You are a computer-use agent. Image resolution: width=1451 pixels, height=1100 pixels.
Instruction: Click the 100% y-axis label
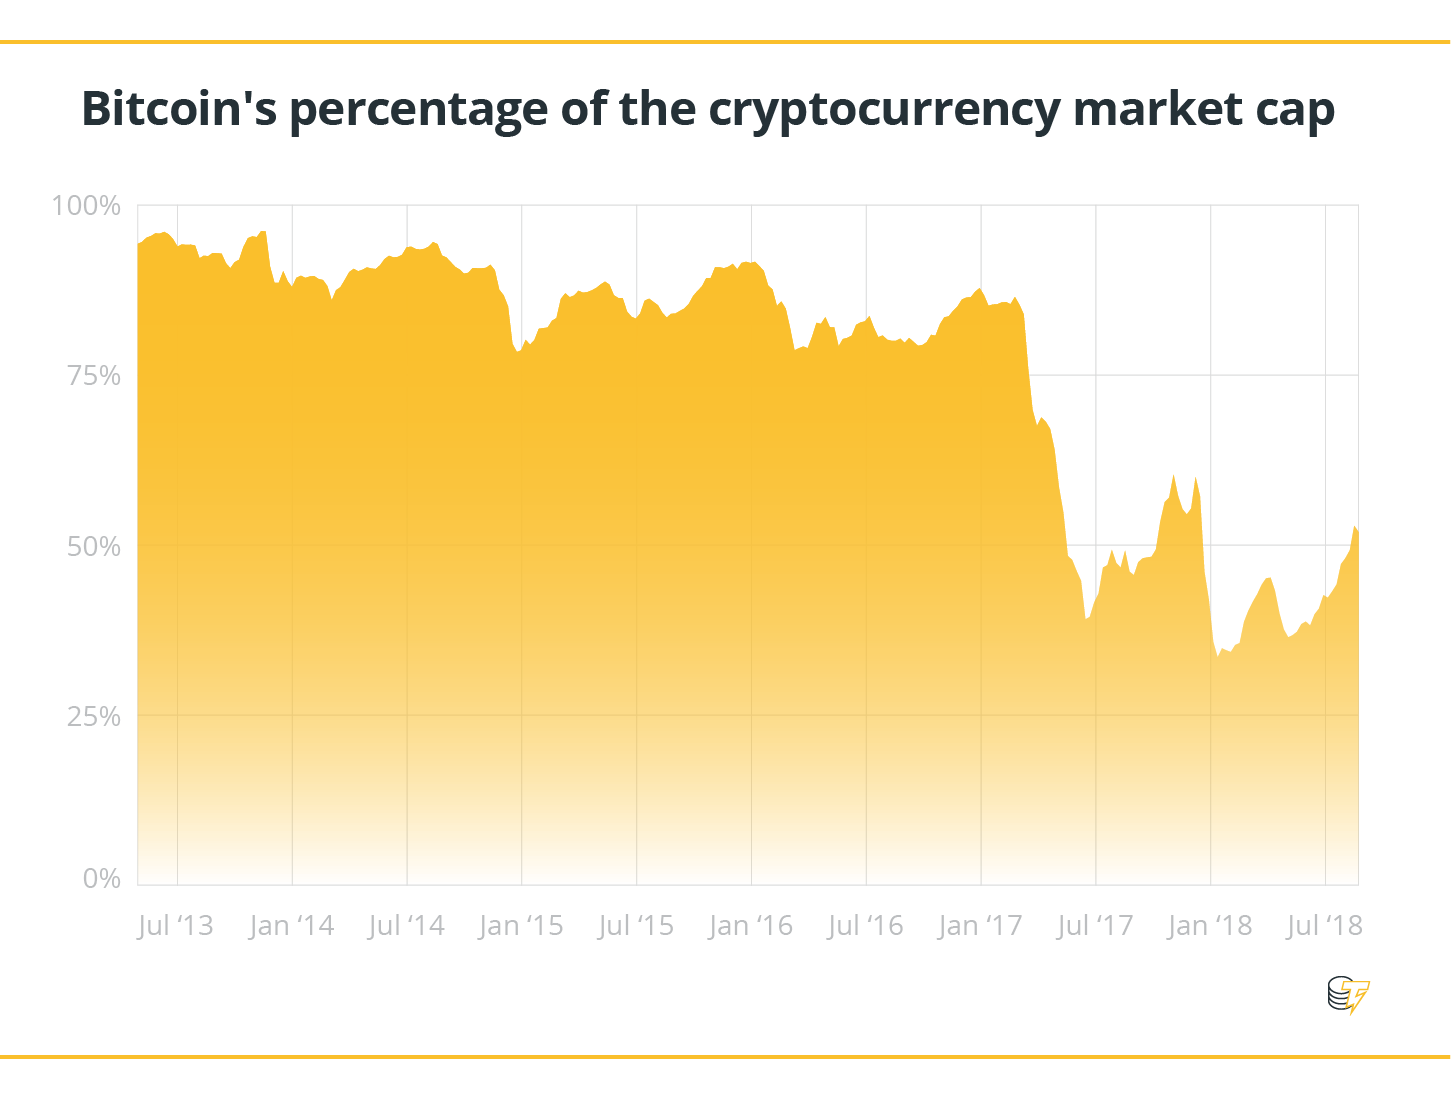click(x=86, y=206)
